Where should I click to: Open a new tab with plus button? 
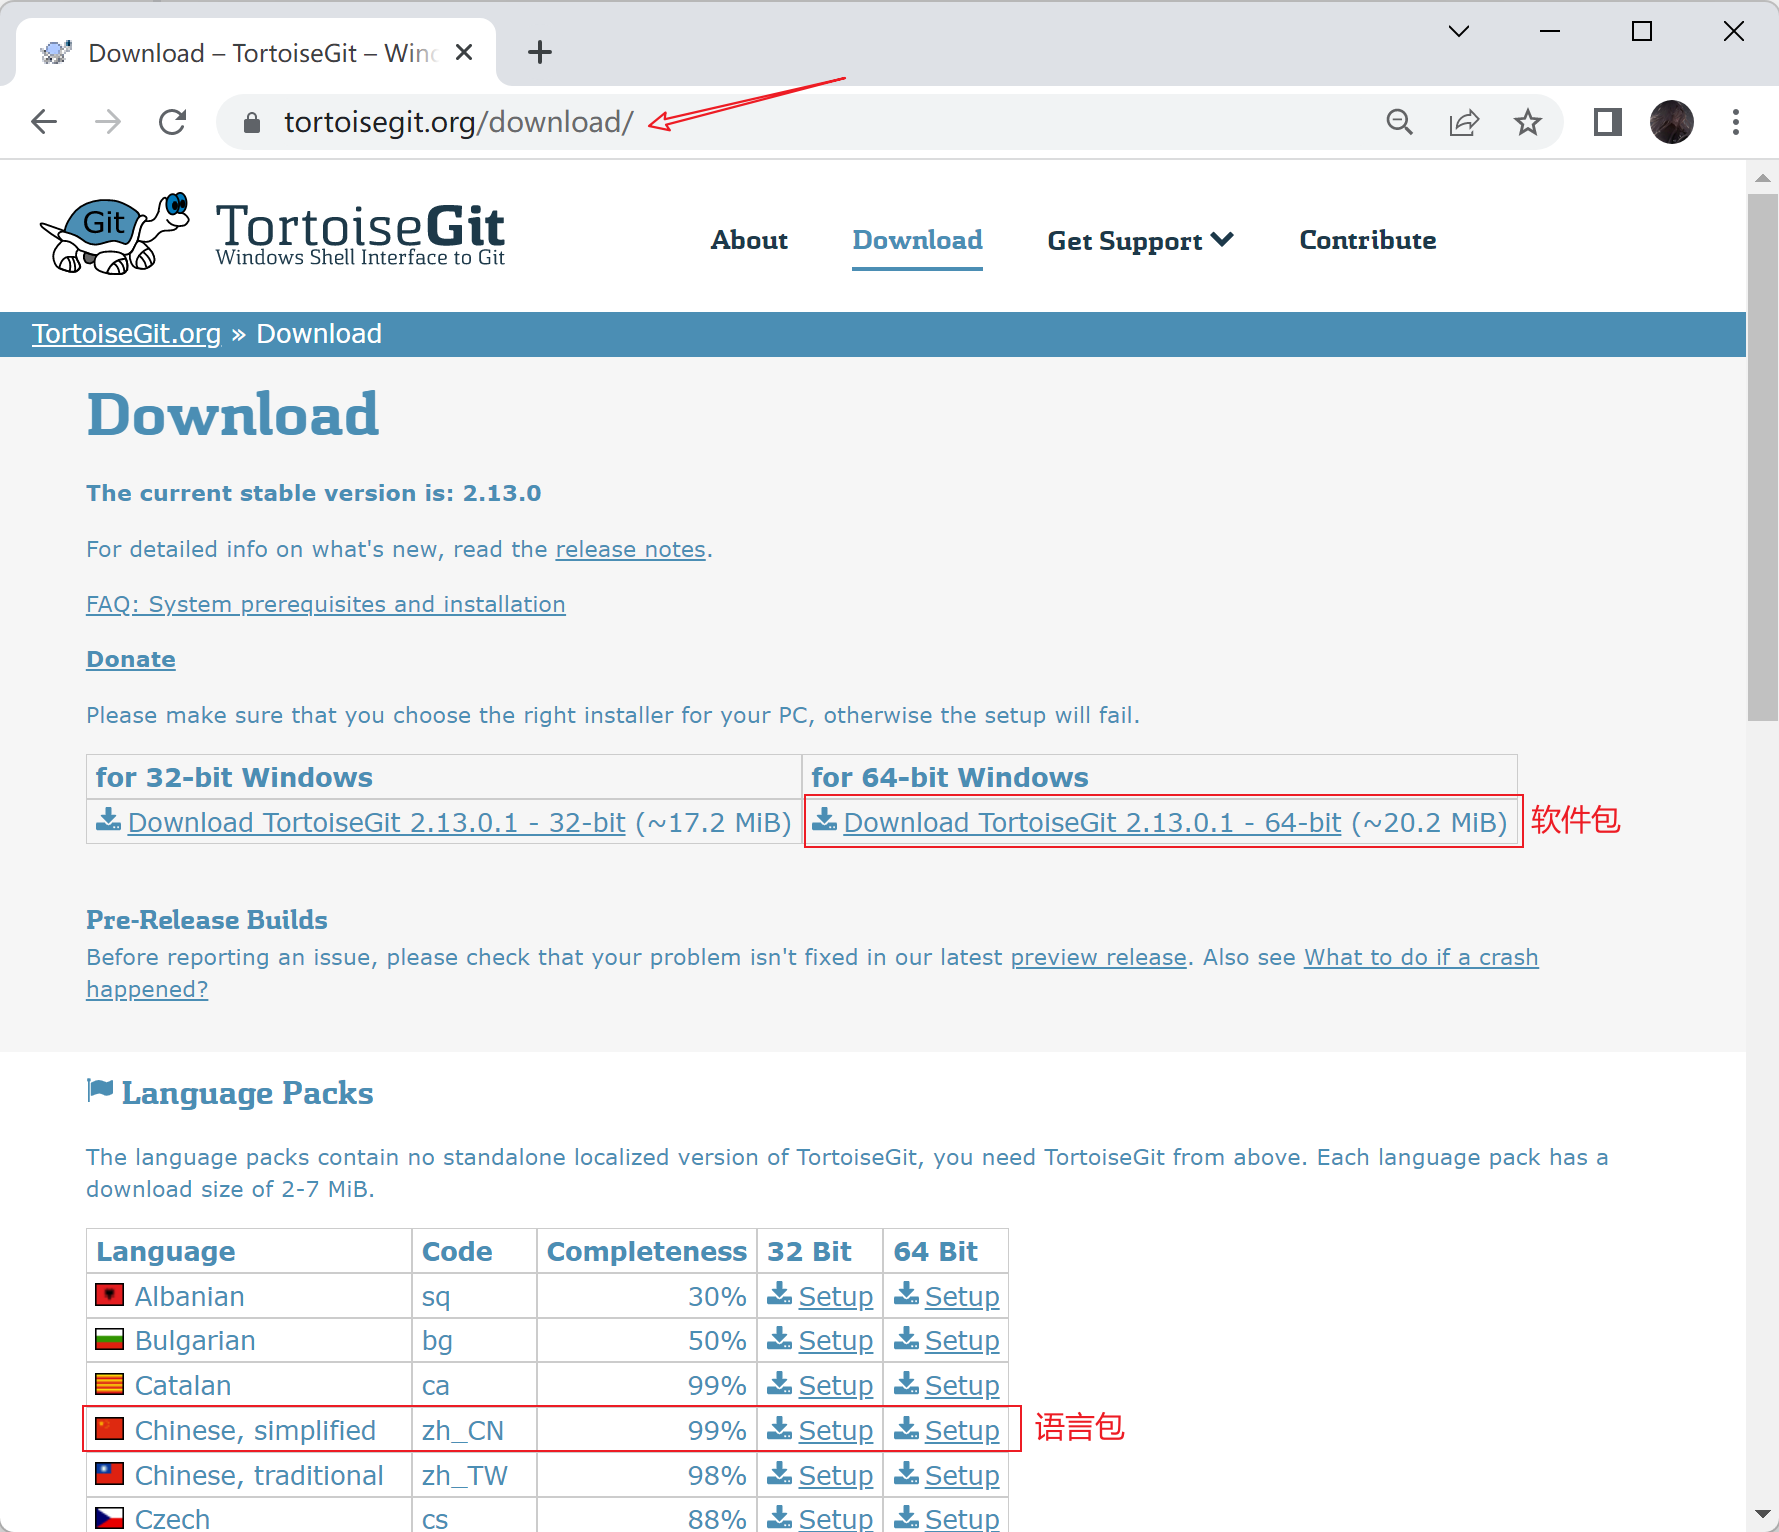click(540, 52)
